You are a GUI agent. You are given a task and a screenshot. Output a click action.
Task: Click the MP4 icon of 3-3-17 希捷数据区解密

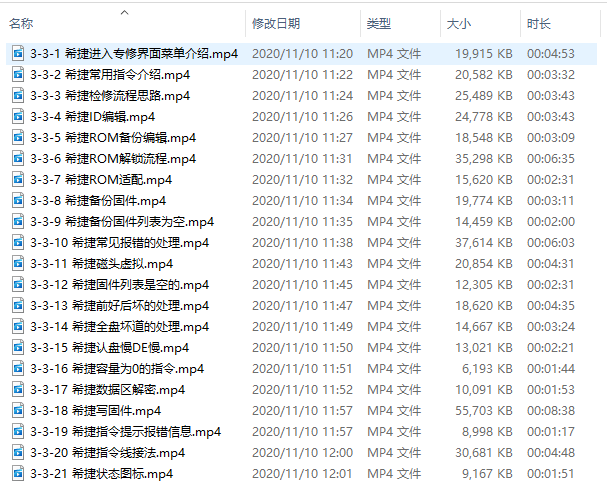[18, 390]
